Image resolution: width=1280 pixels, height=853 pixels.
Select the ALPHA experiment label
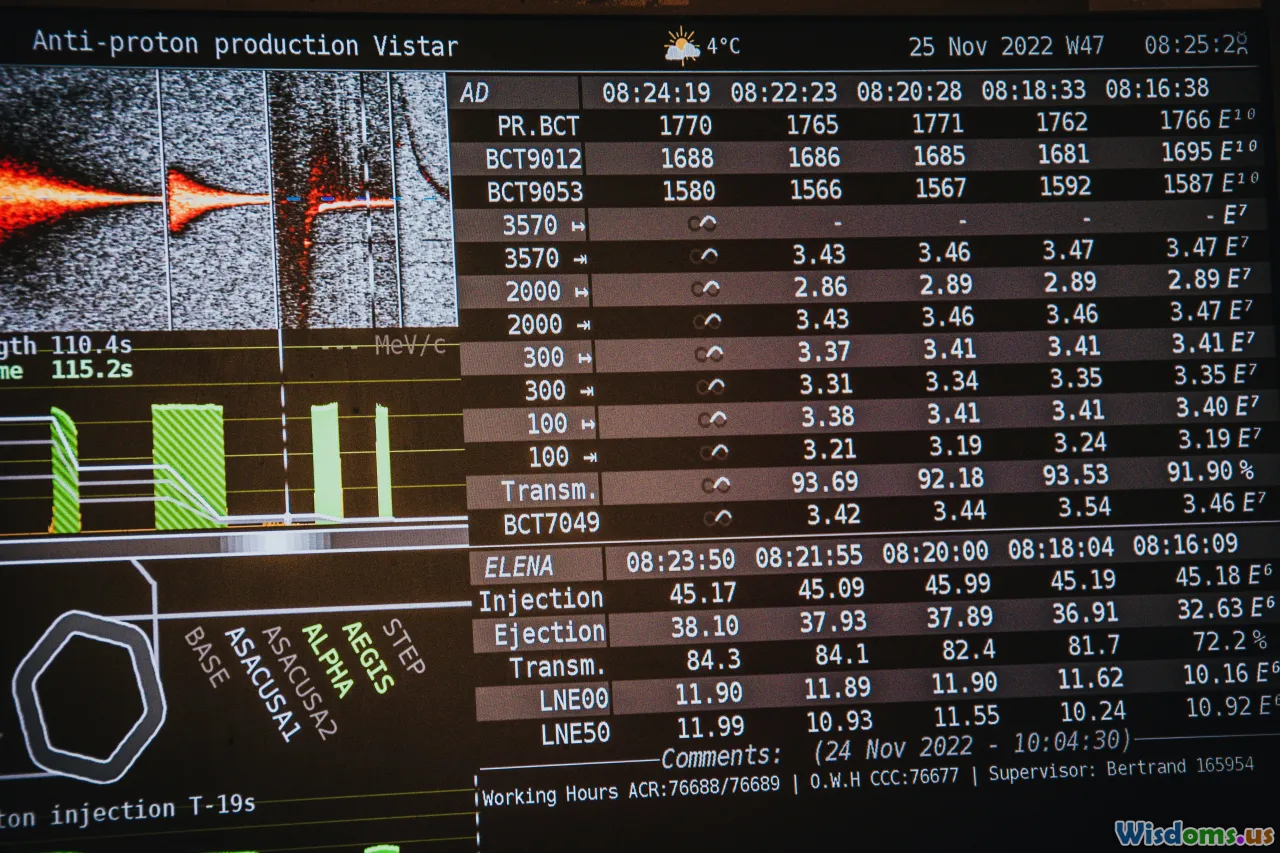[x=327, y=660]
